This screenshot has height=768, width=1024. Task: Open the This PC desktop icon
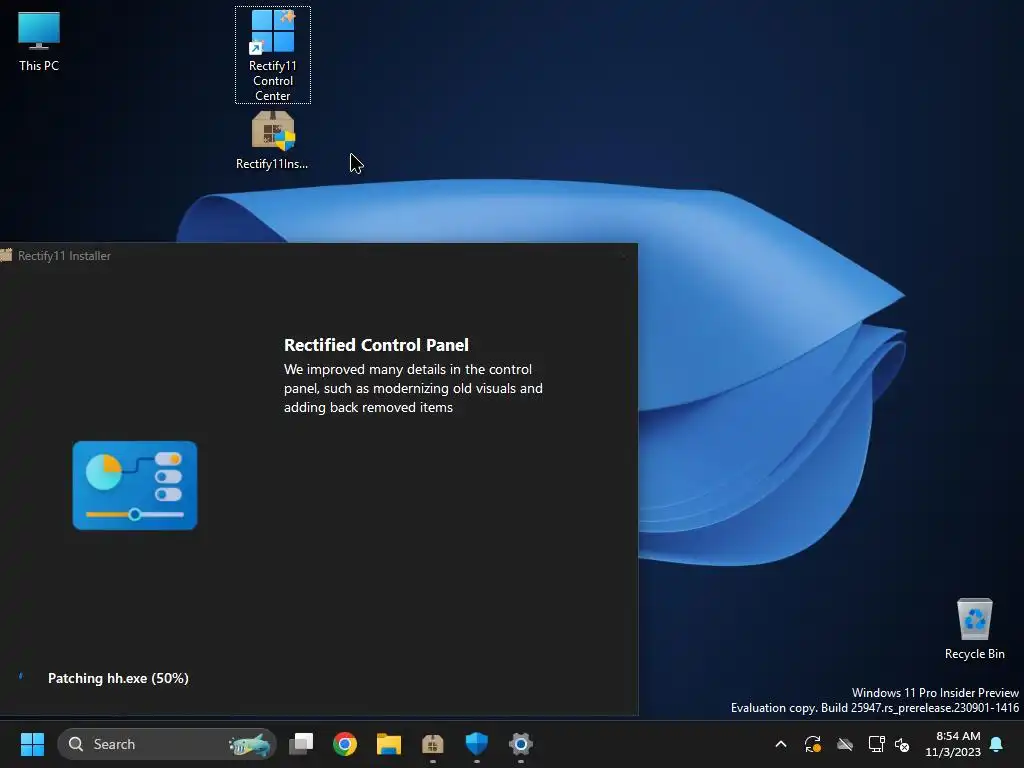[x=39, y=40]
